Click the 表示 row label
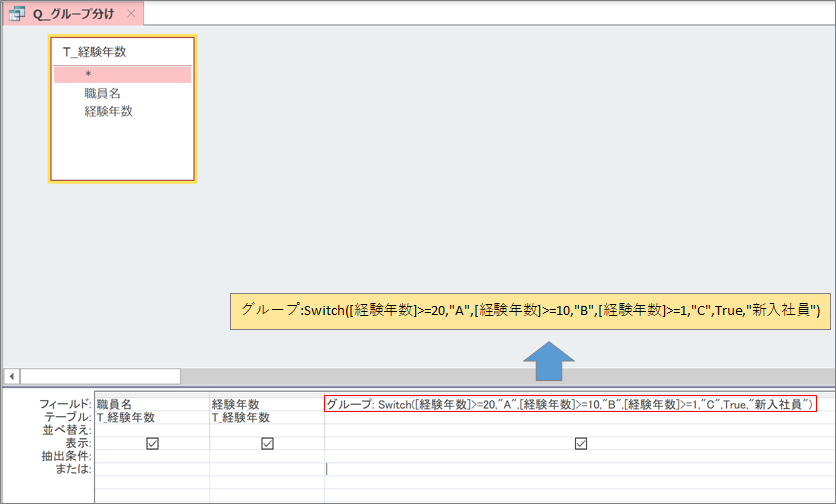This screenshot has width=836, height=504. pos(78,443)
